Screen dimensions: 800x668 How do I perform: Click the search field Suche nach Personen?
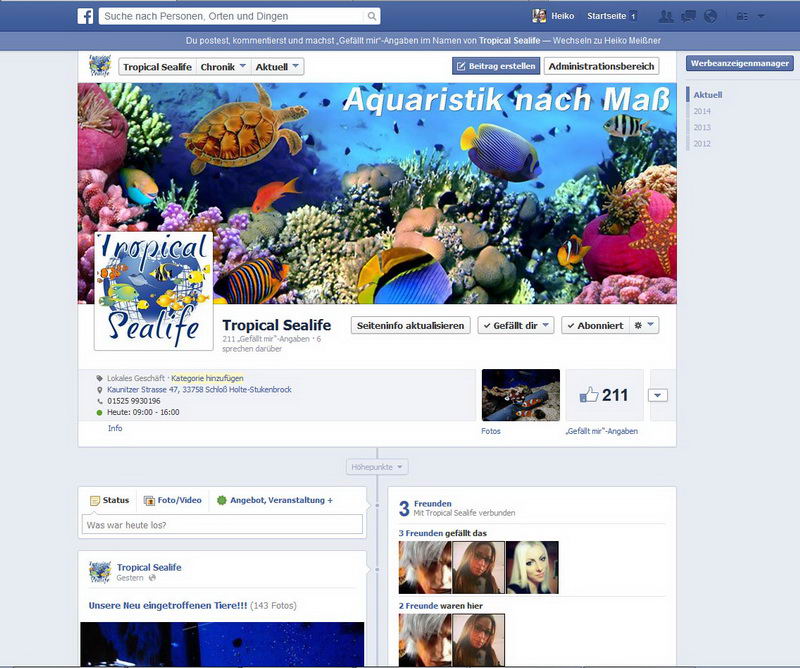233,16
